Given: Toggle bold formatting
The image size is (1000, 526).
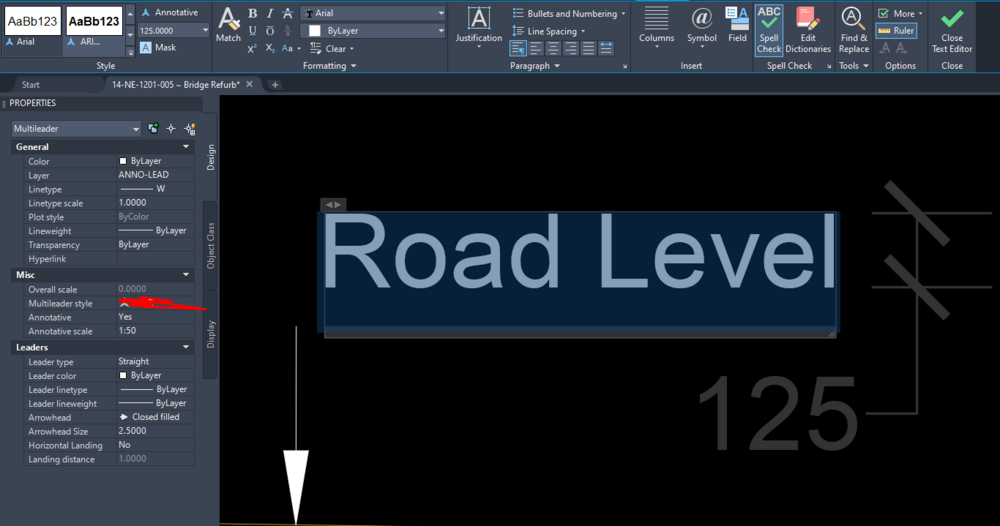Looking at the screenshot, I should pyautogui.click(x=253, y=13).
